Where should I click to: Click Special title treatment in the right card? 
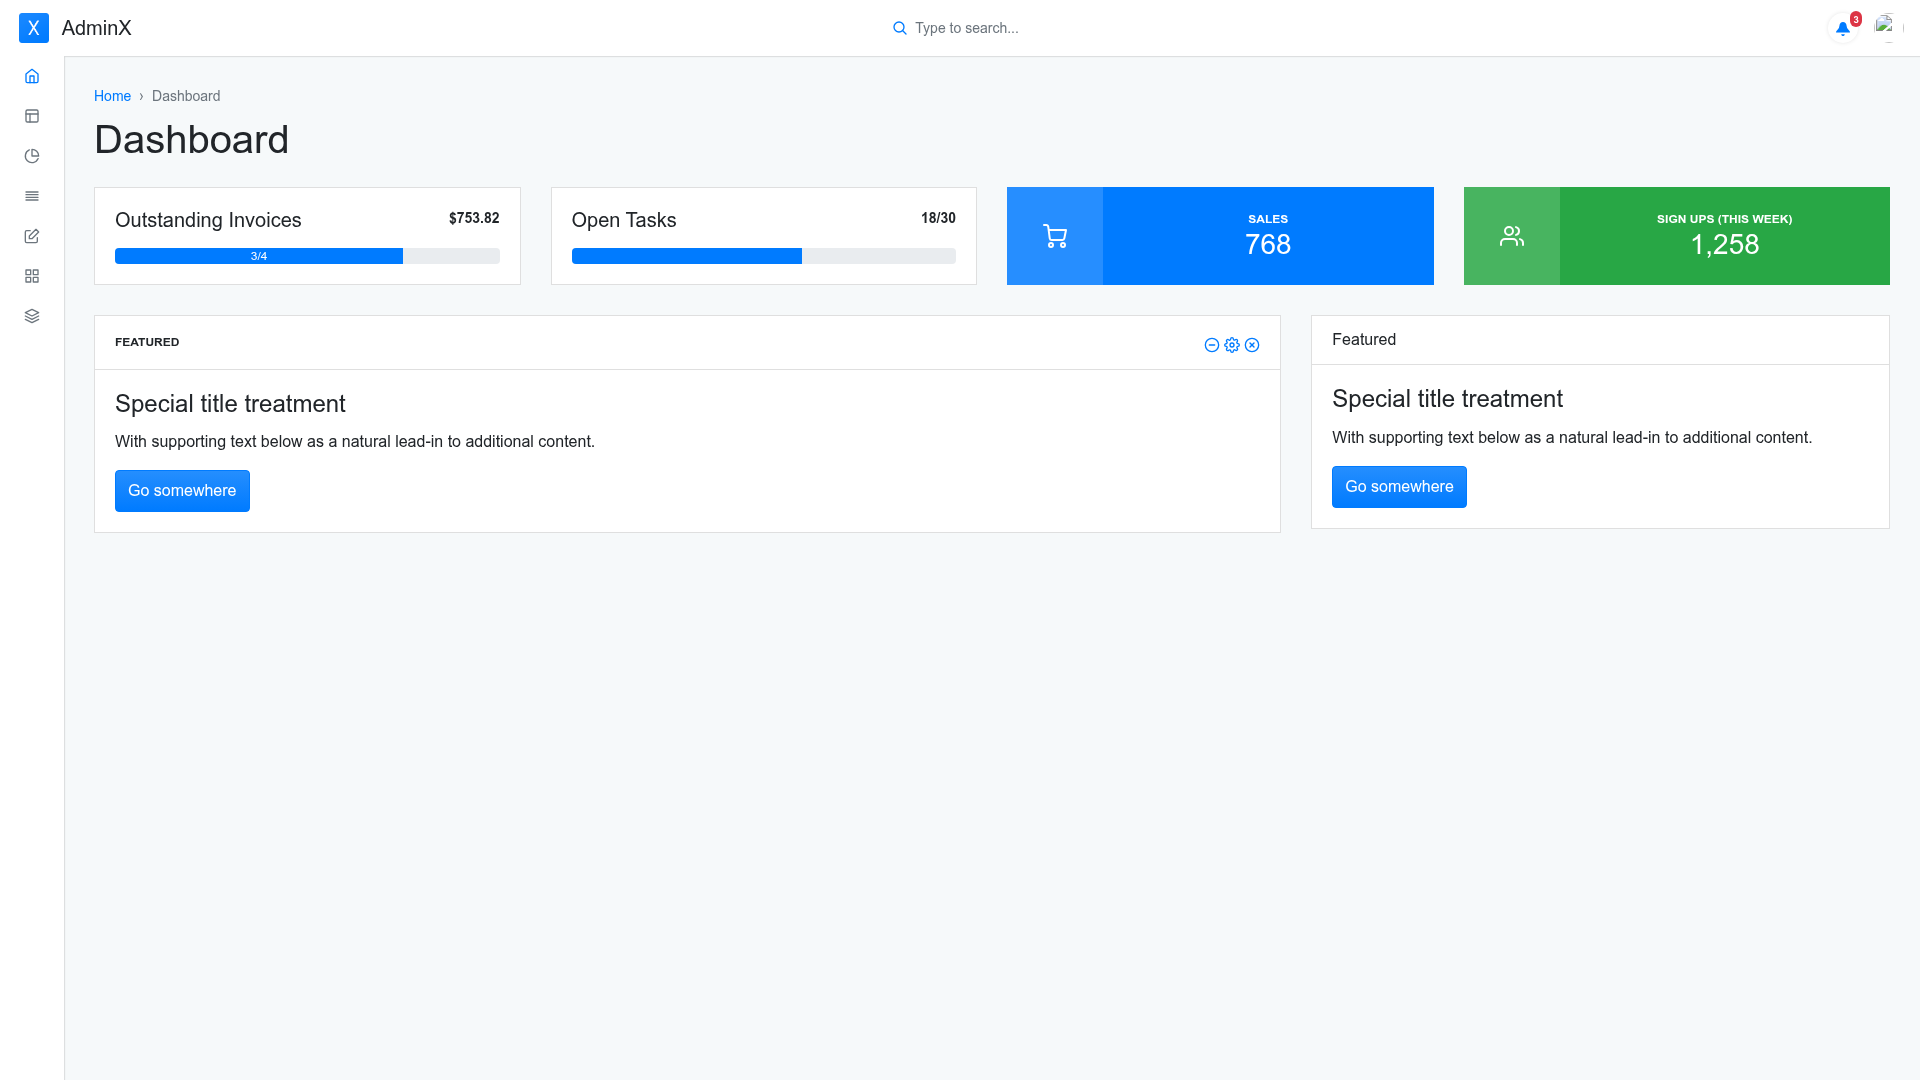coord(1447,399)
